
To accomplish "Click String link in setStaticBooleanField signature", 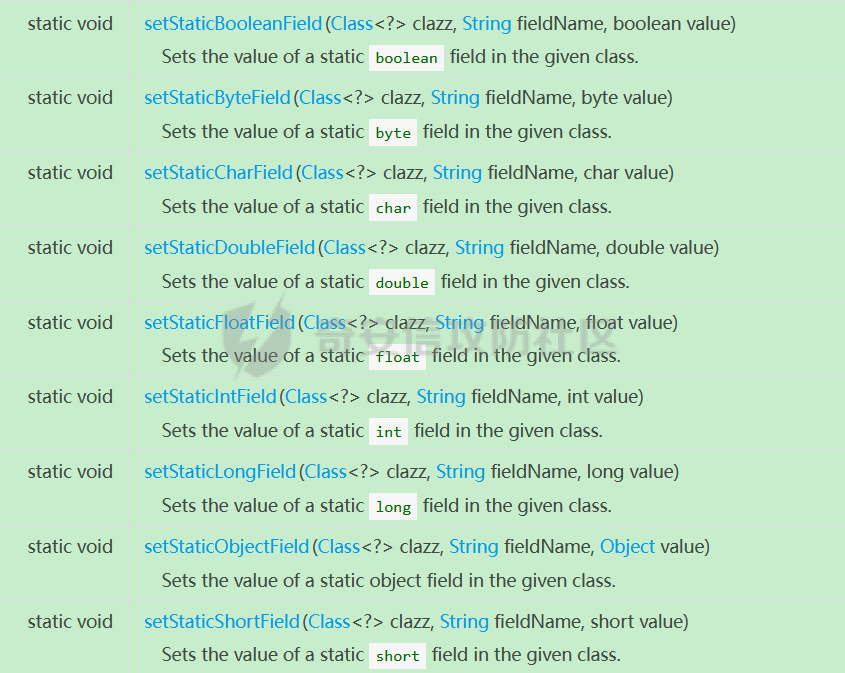I will tap(487, 24).
